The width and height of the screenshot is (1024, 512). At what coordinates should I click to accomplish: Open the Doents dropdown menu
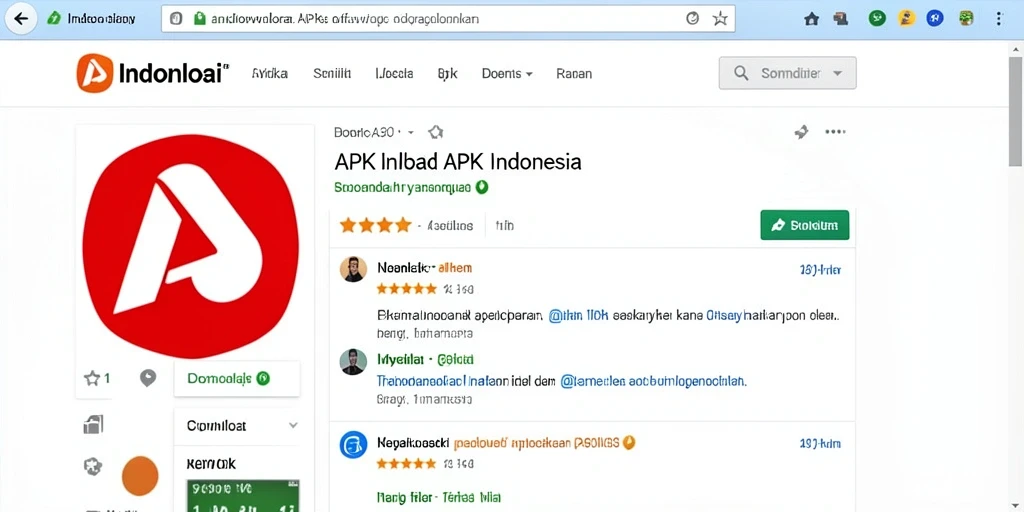pyautogui.click(x=507, y=74)
